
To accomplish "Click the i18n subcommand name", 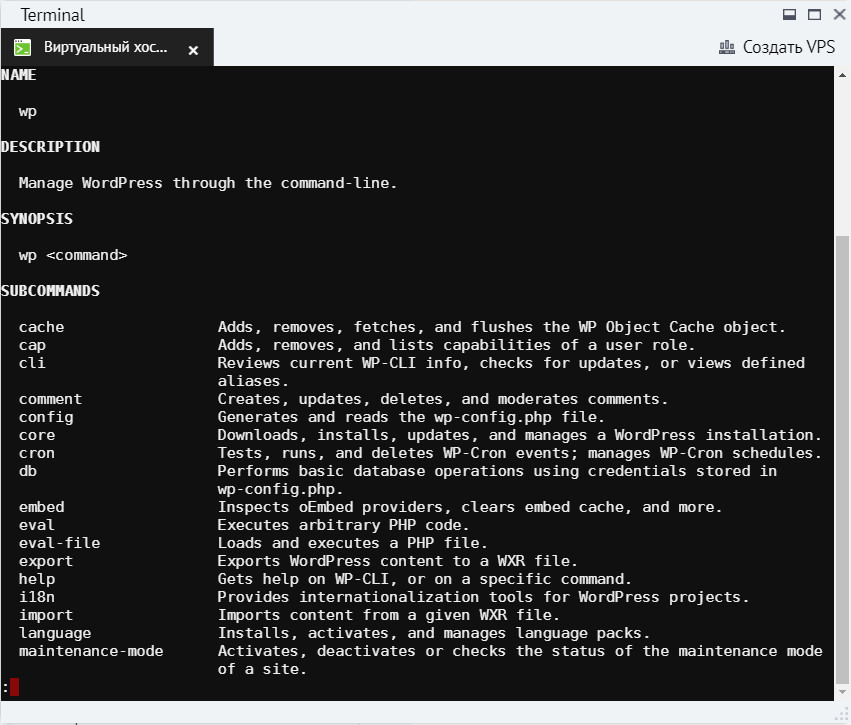I will (37, 597).
